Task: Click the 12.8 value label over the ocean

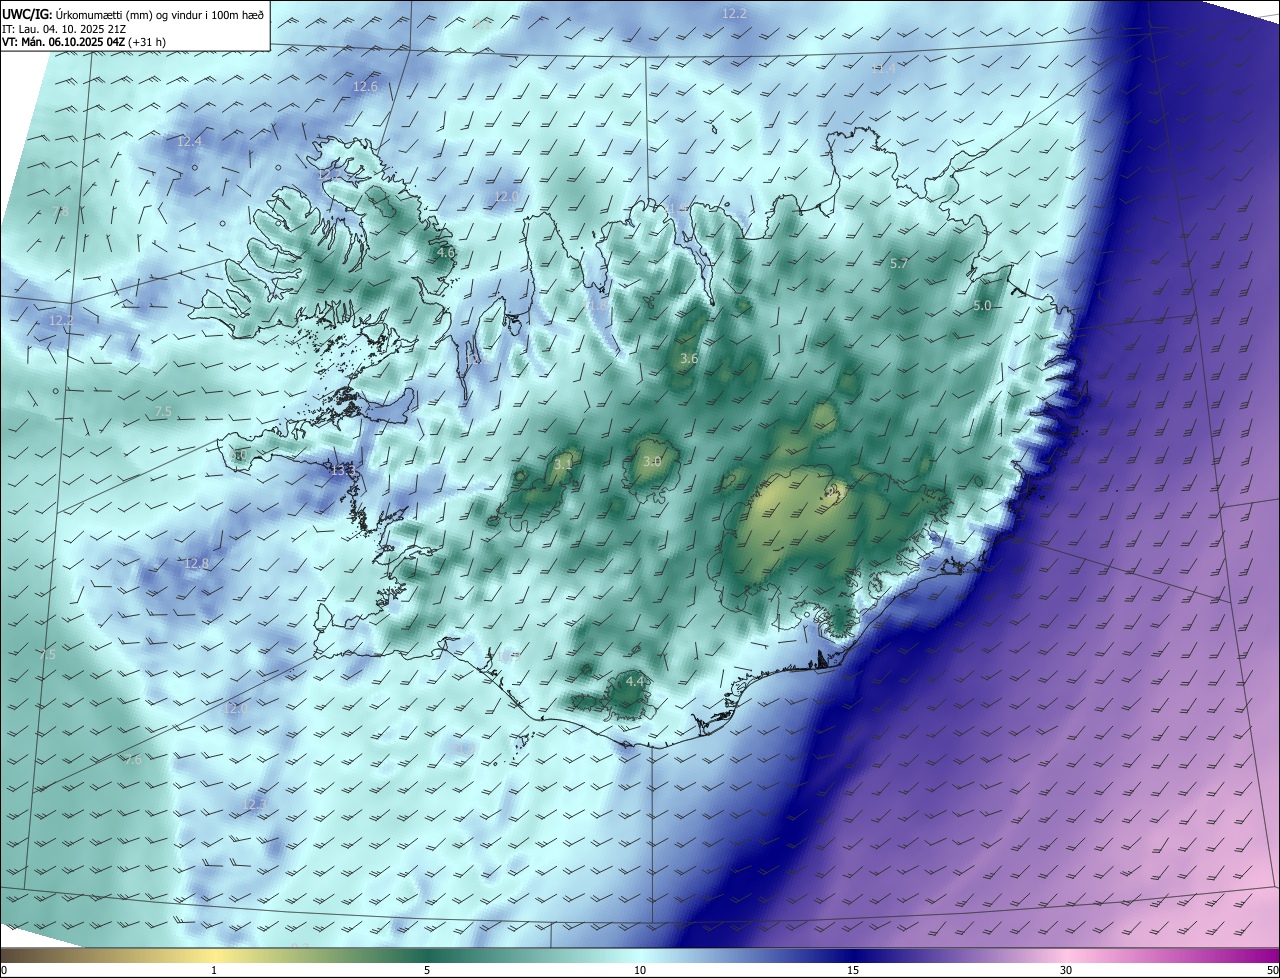Action: pyautogui.click(x=196, y=564)
